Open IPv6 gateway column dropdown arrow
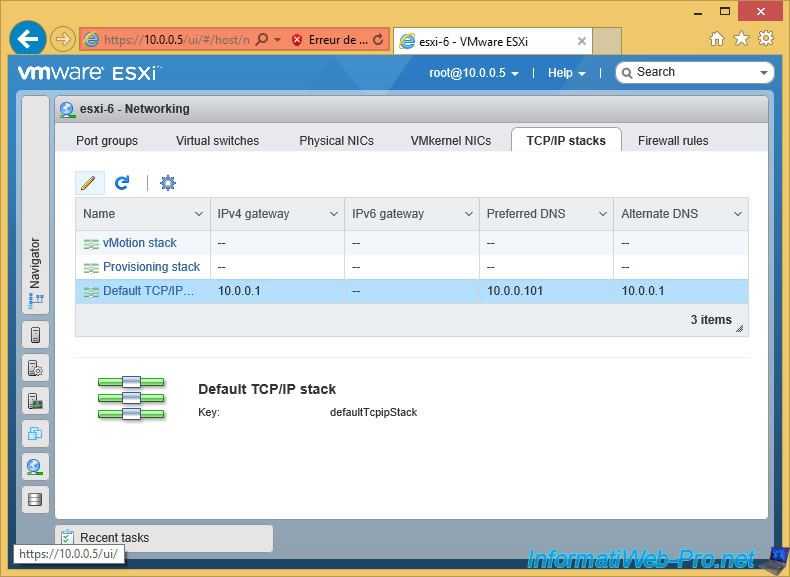The width and height of the screenshot is (790, 577). point(469,214)
